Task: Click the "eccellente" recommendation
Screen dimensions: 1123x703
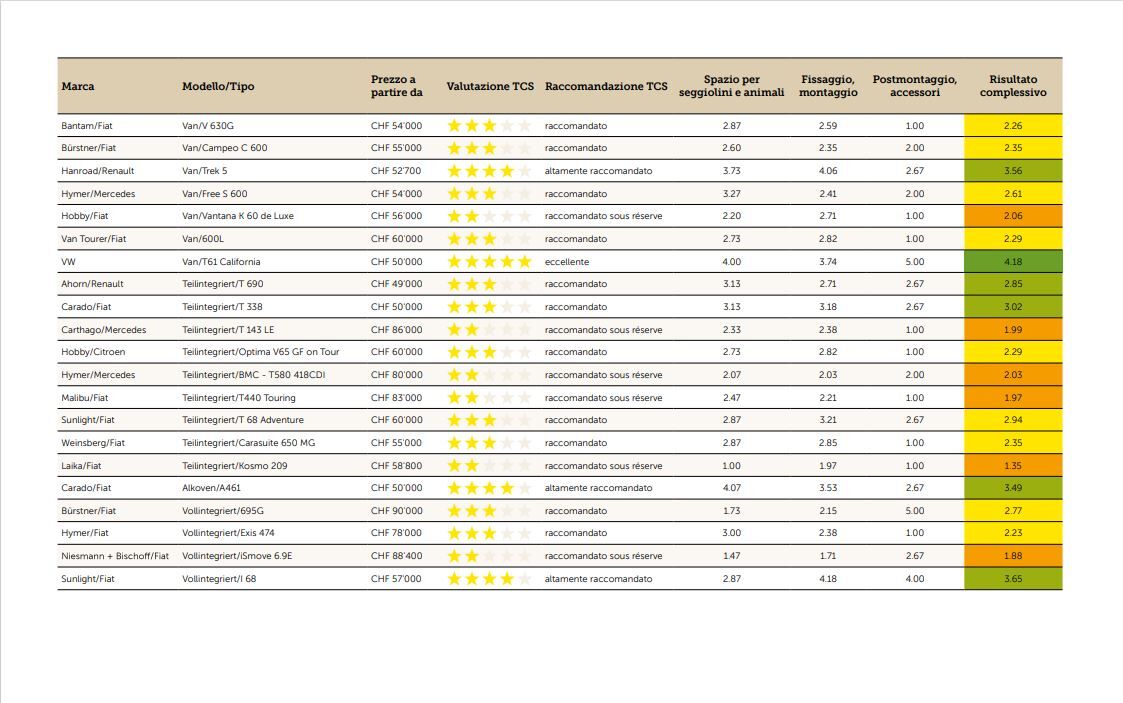Action: [567, 262]
